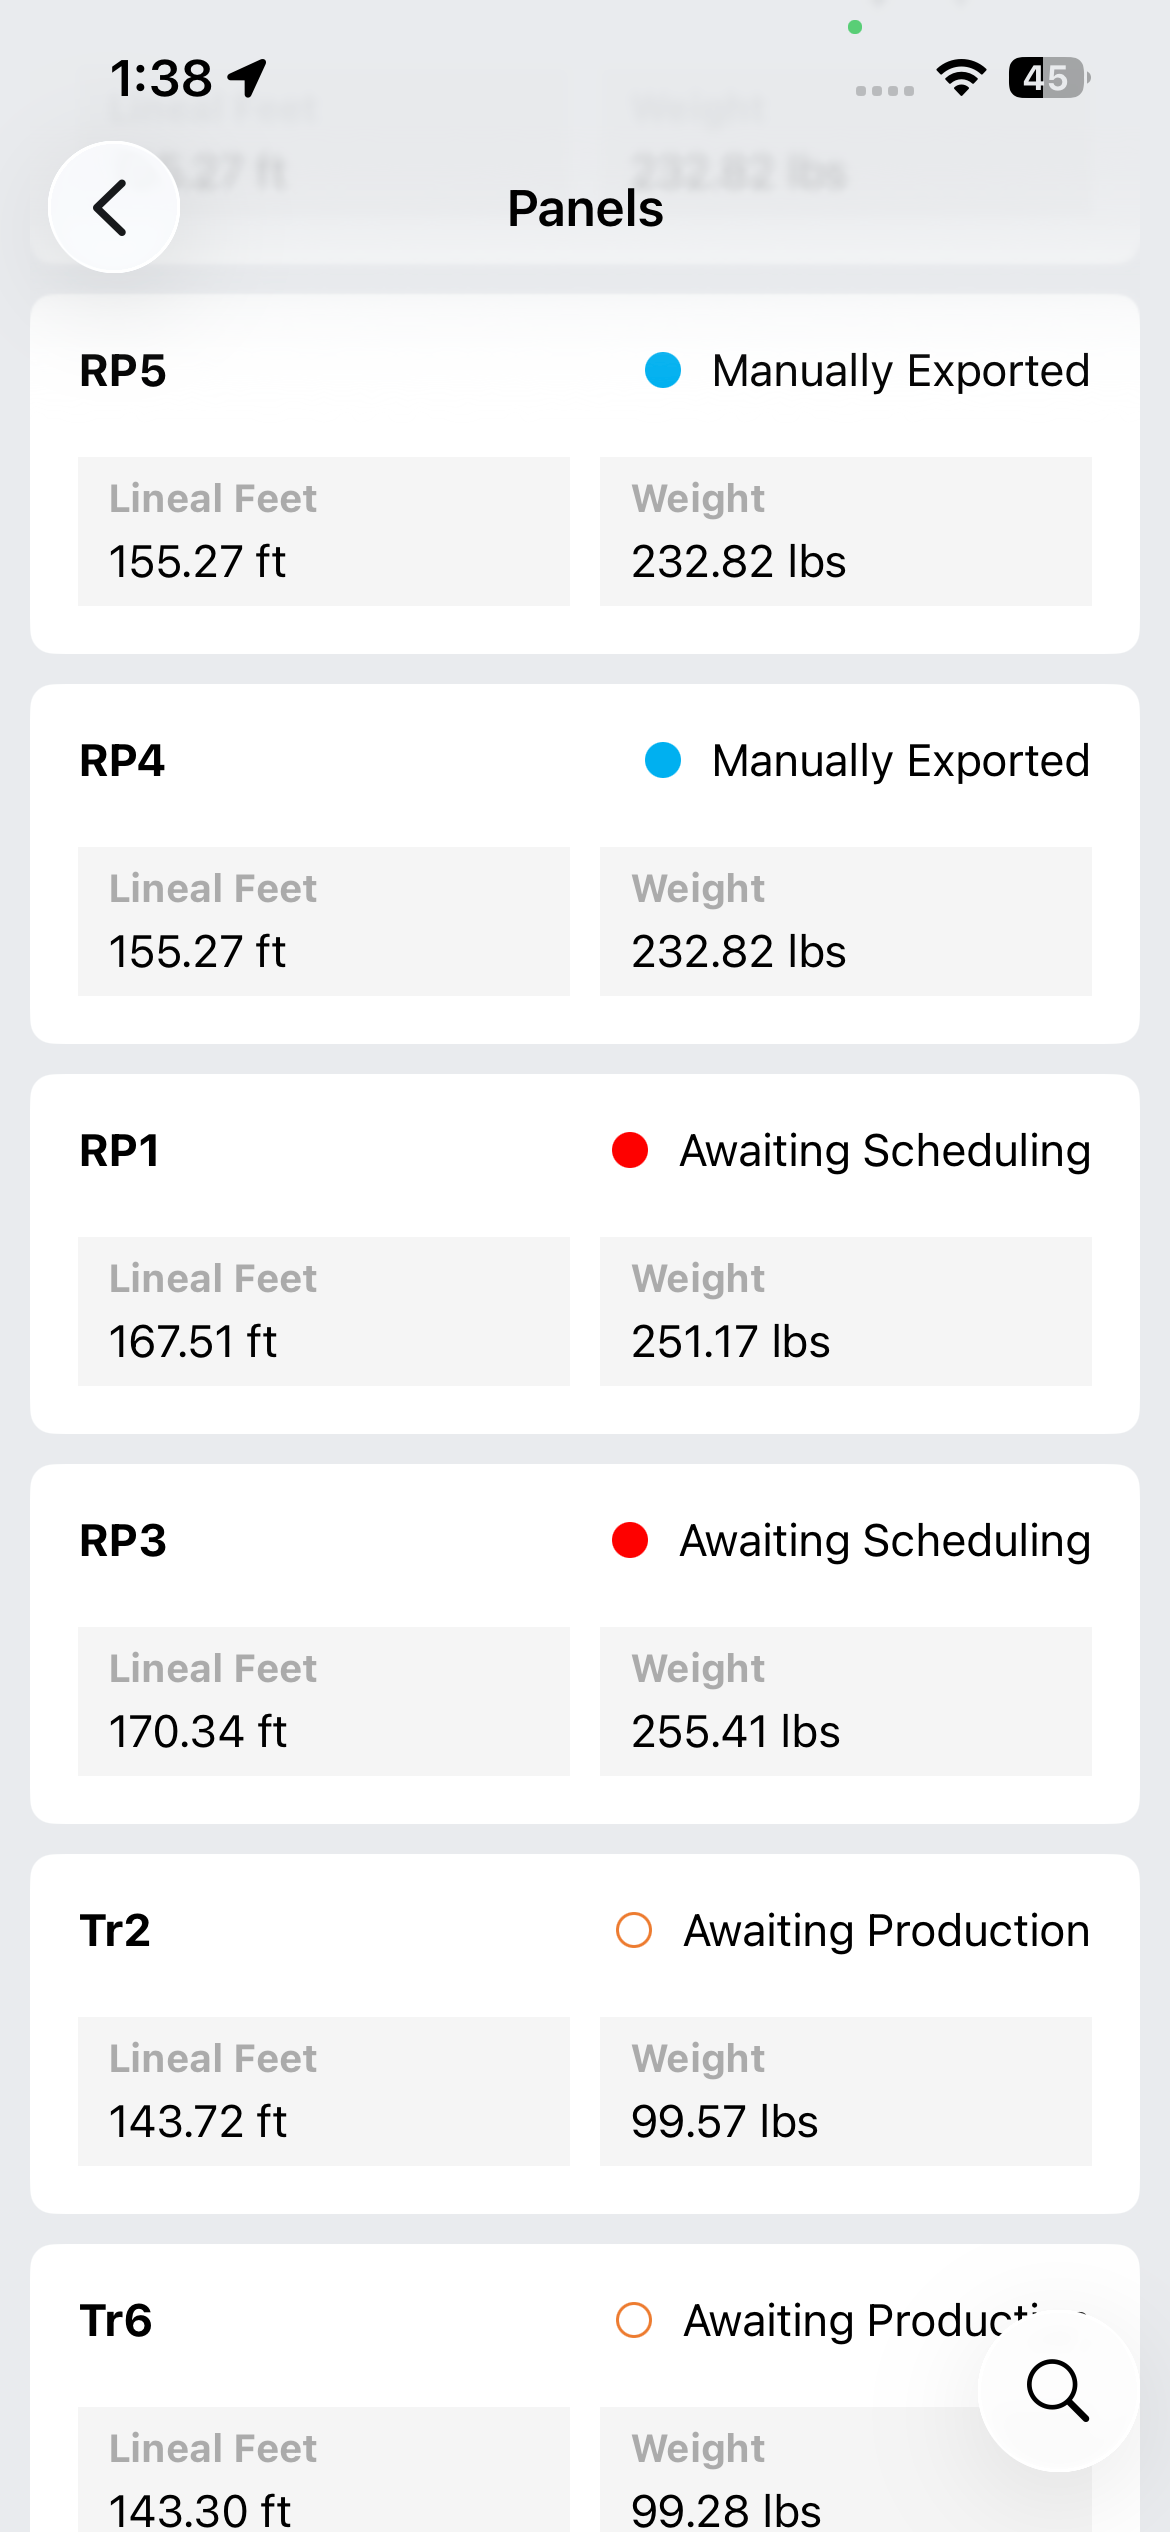Click the orange ring status on Tr2
The width and height of the screenshot is (1170, 2532).
click(x=634, y=1930)
